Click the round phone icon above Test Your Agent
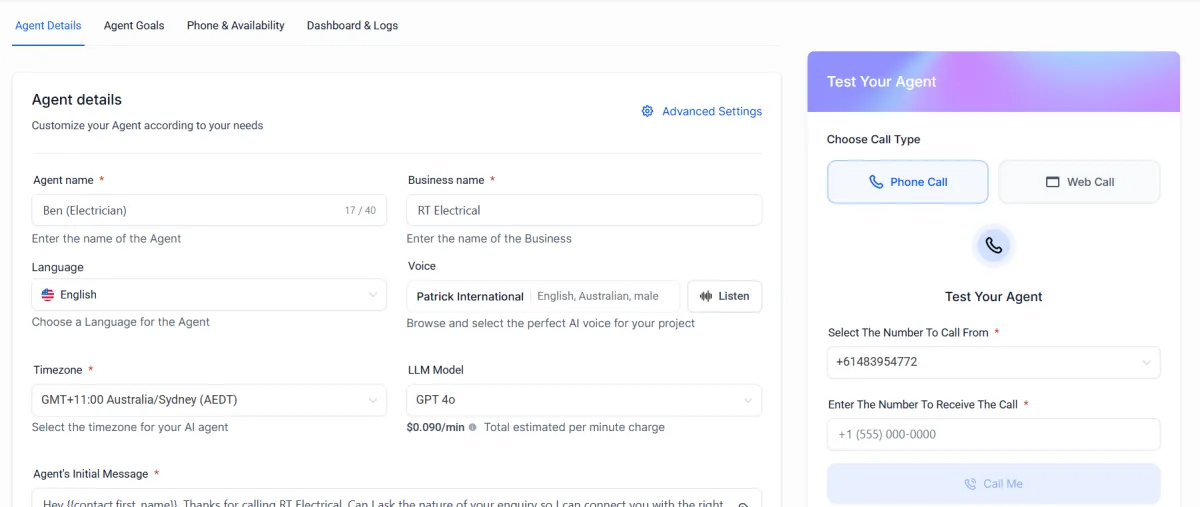Image resolution: width=1200 pixels, height=507 pixels. pos(993,245)
